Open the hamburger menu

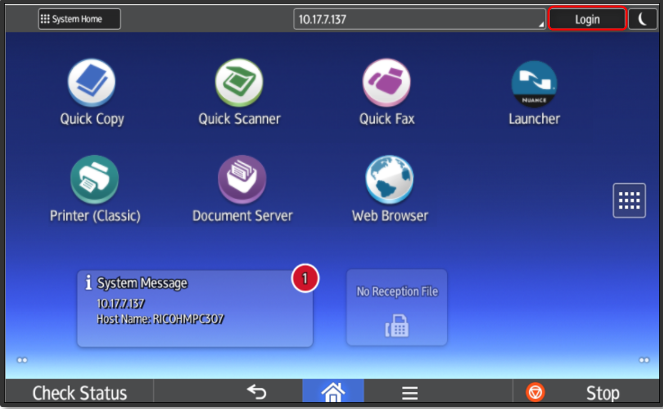tap(409, 392)
